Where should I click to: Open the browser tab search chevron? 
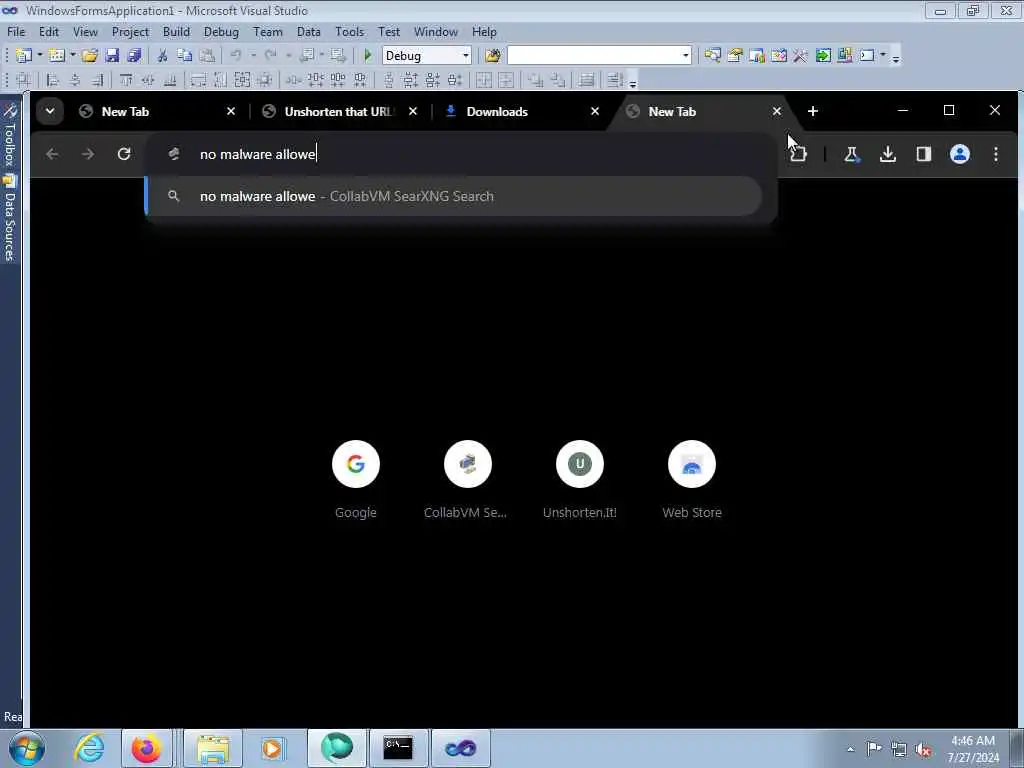click(x=50, y=111)
